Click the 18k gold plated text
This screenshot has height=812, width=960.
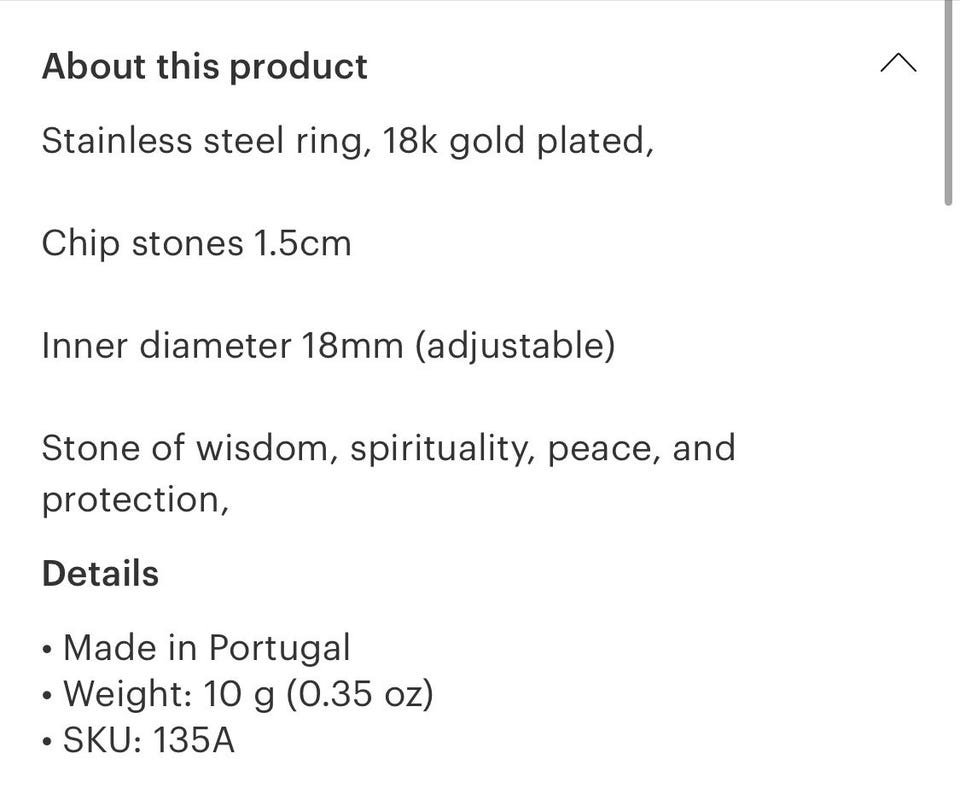(x=518, y=141)
